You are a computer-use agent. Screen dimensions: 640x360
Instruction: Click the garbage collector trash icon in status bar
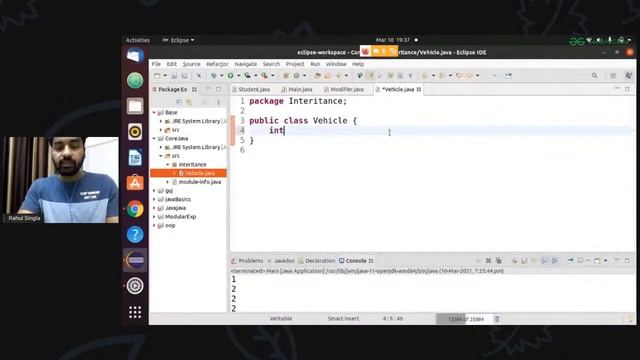(497, 319)
